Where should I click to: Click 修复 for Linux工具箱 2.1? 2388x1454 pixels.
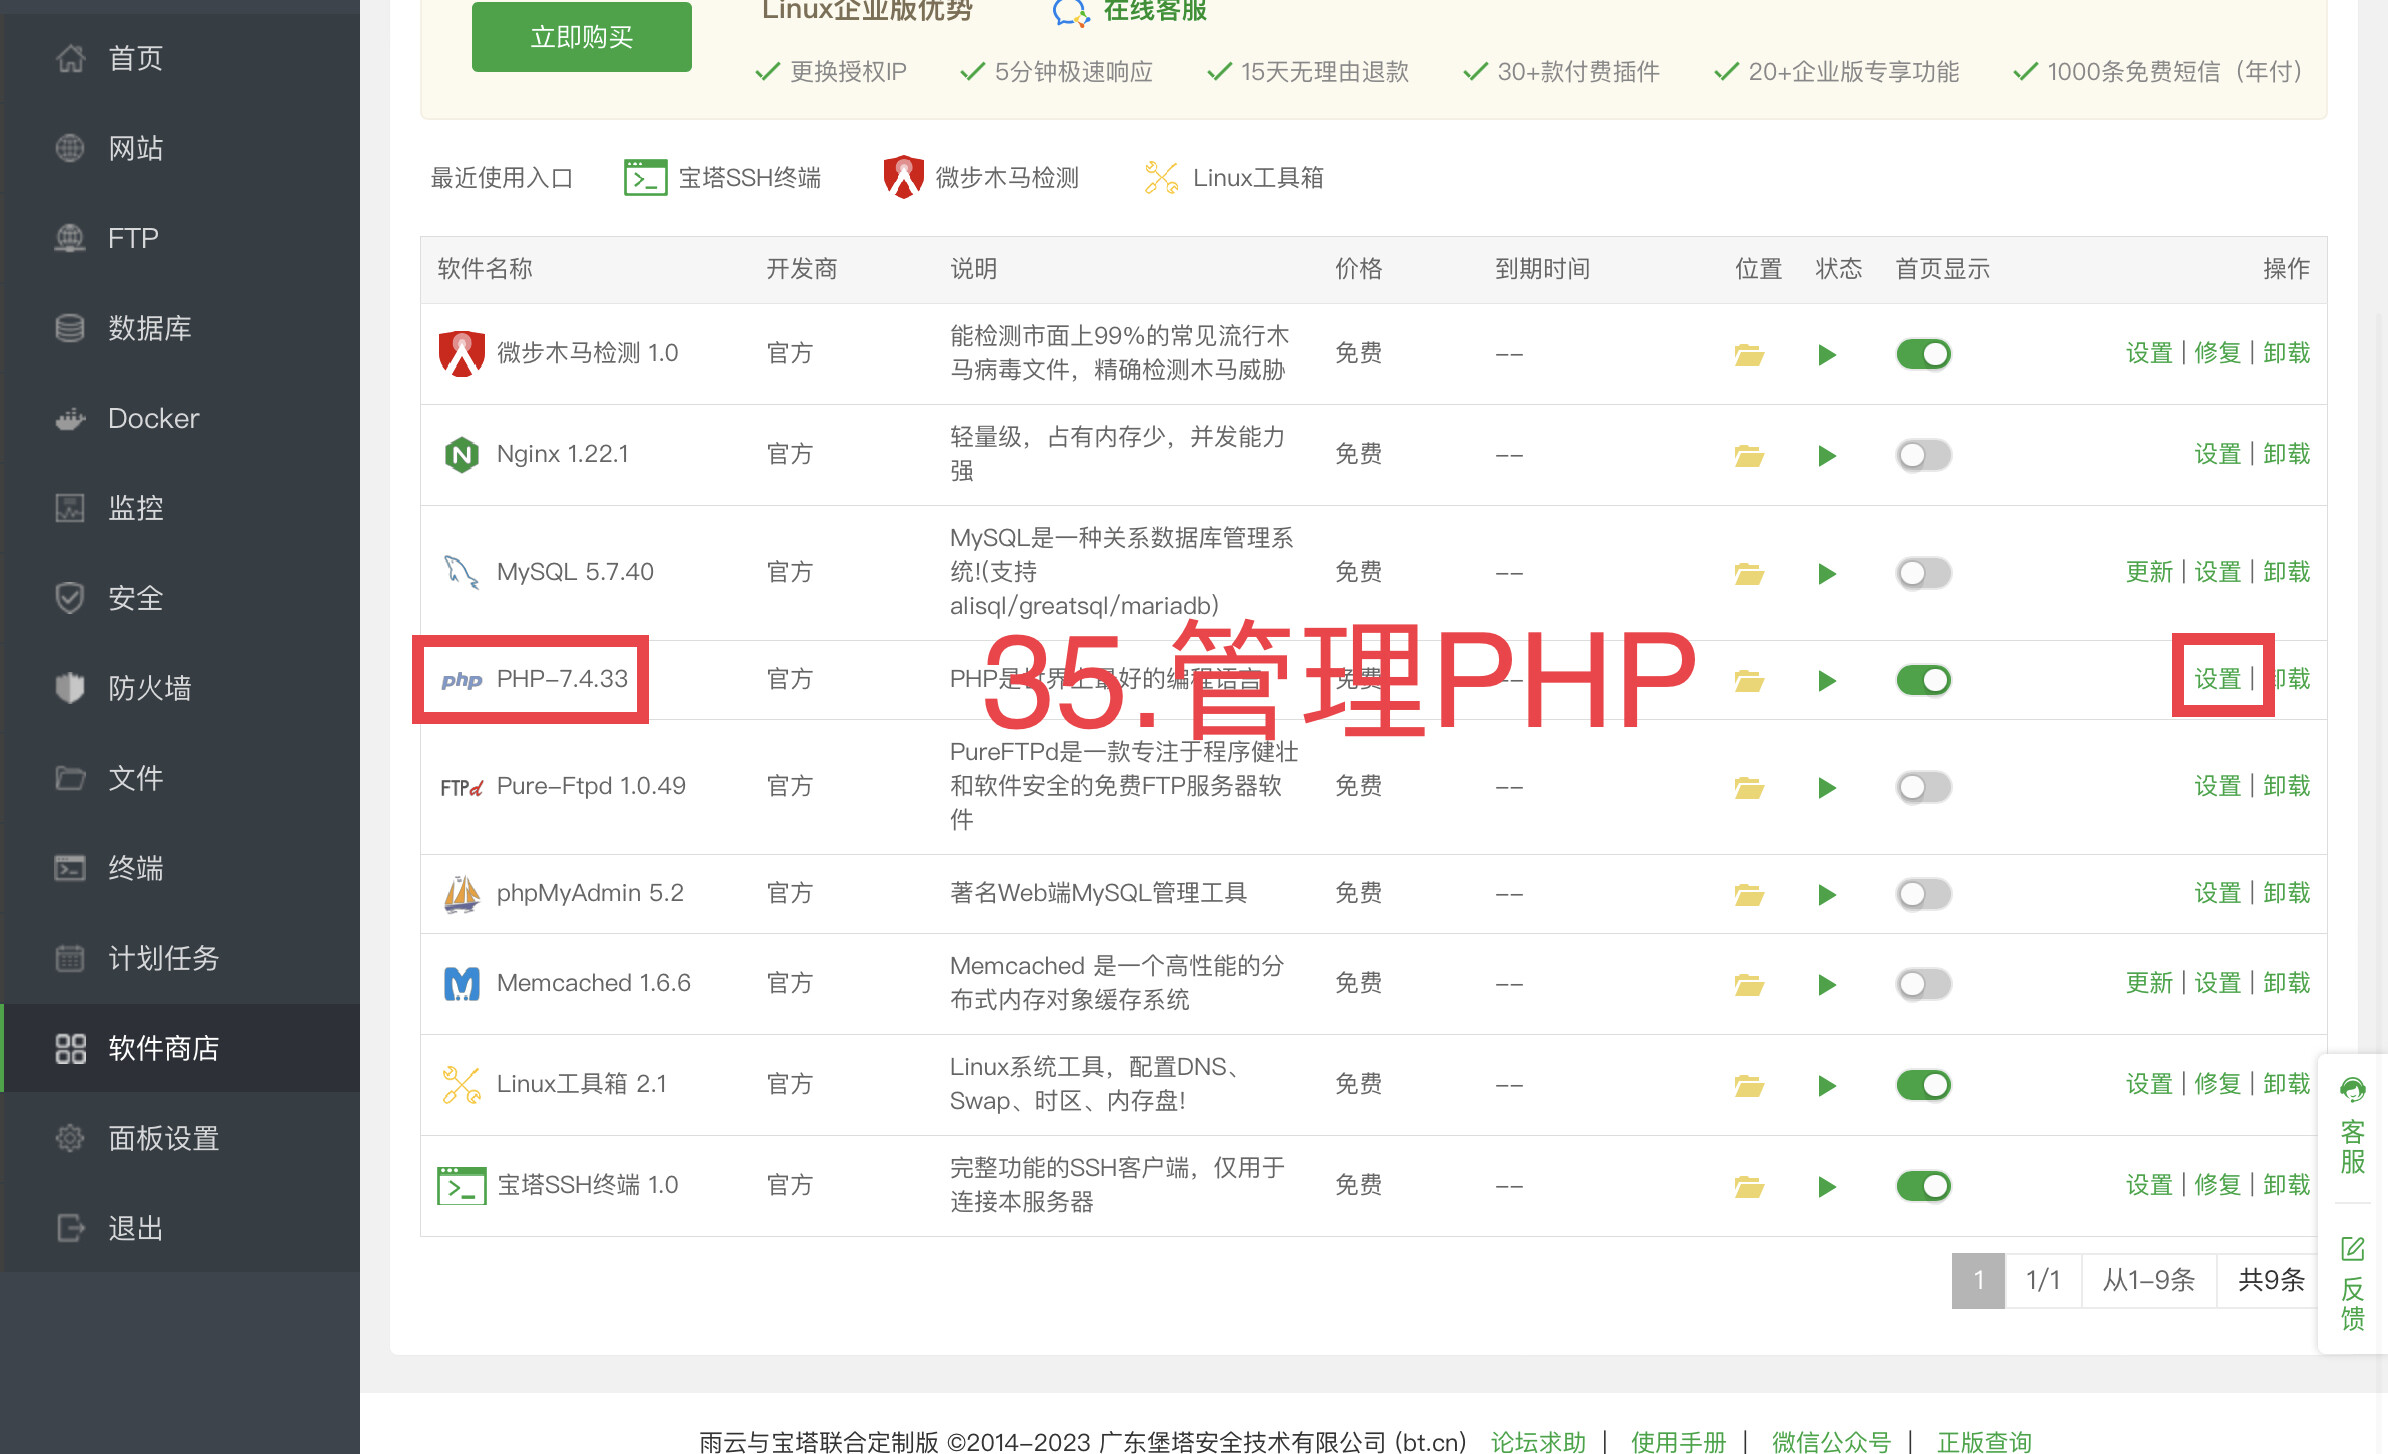tap(2217, 1084)
